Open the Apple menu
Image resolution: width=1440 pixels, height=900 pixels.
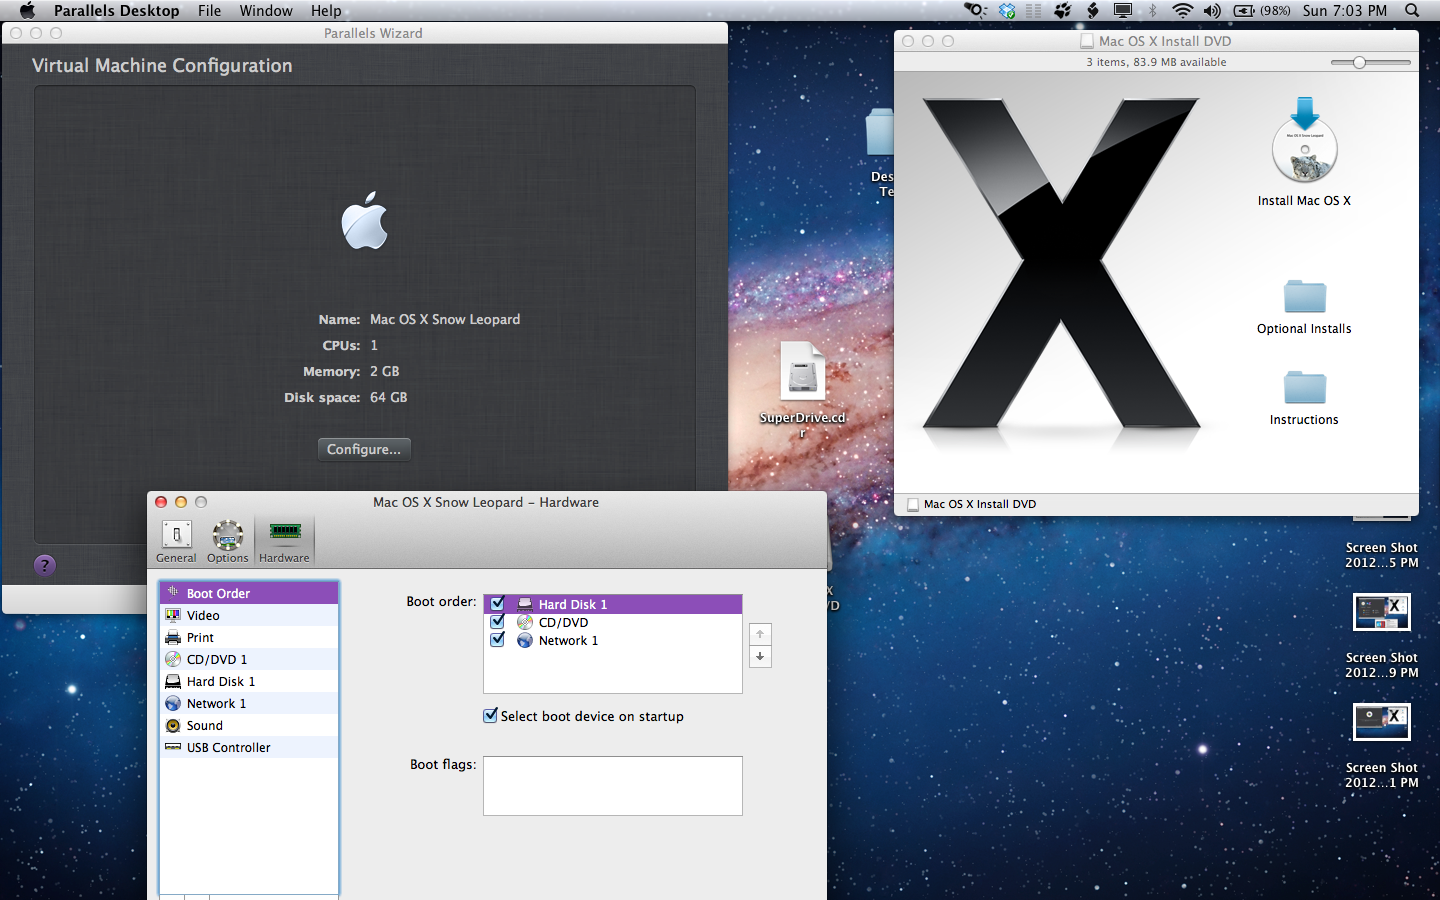[x=27, y=11]
